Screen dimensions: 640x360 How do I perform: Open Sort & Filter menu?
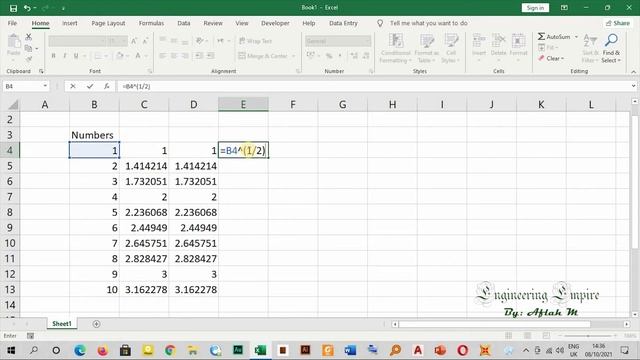[x=590, y=49]
